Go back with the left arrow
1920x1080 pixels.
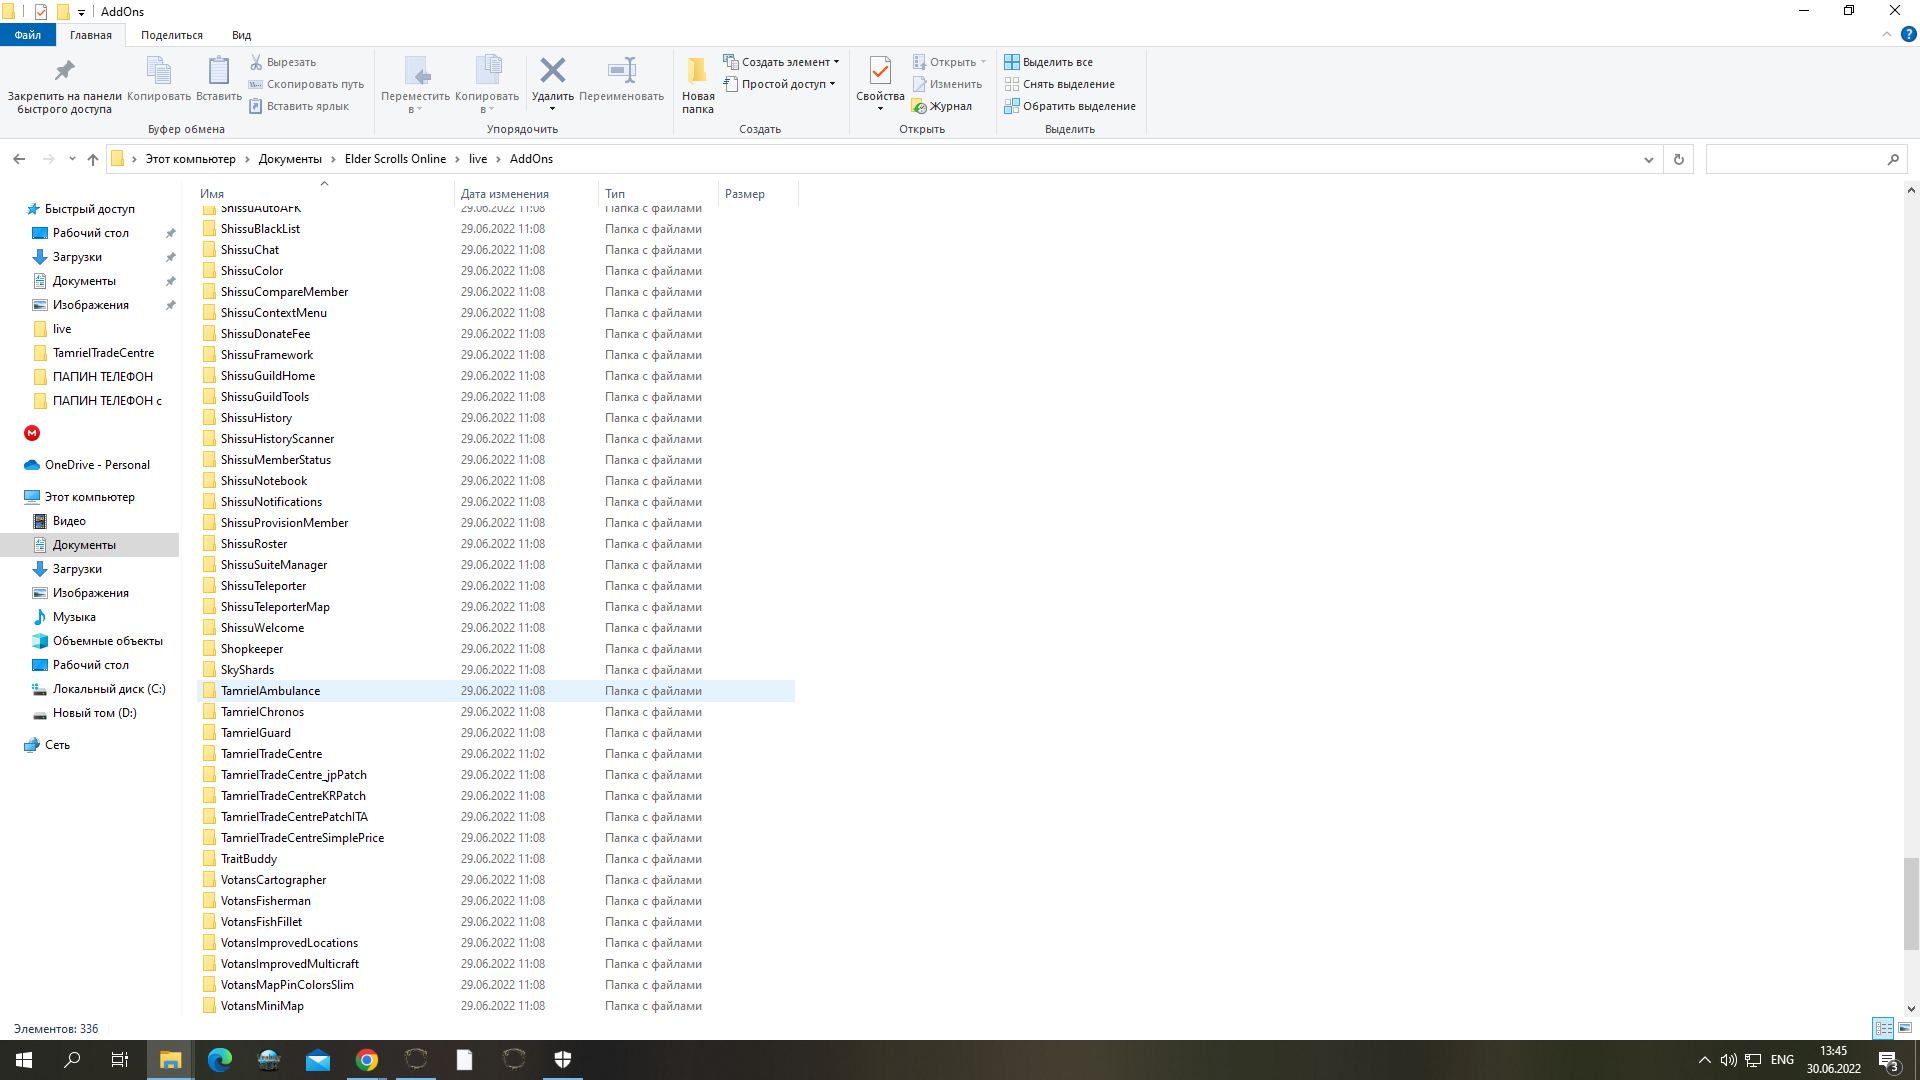tap(19, 159)
